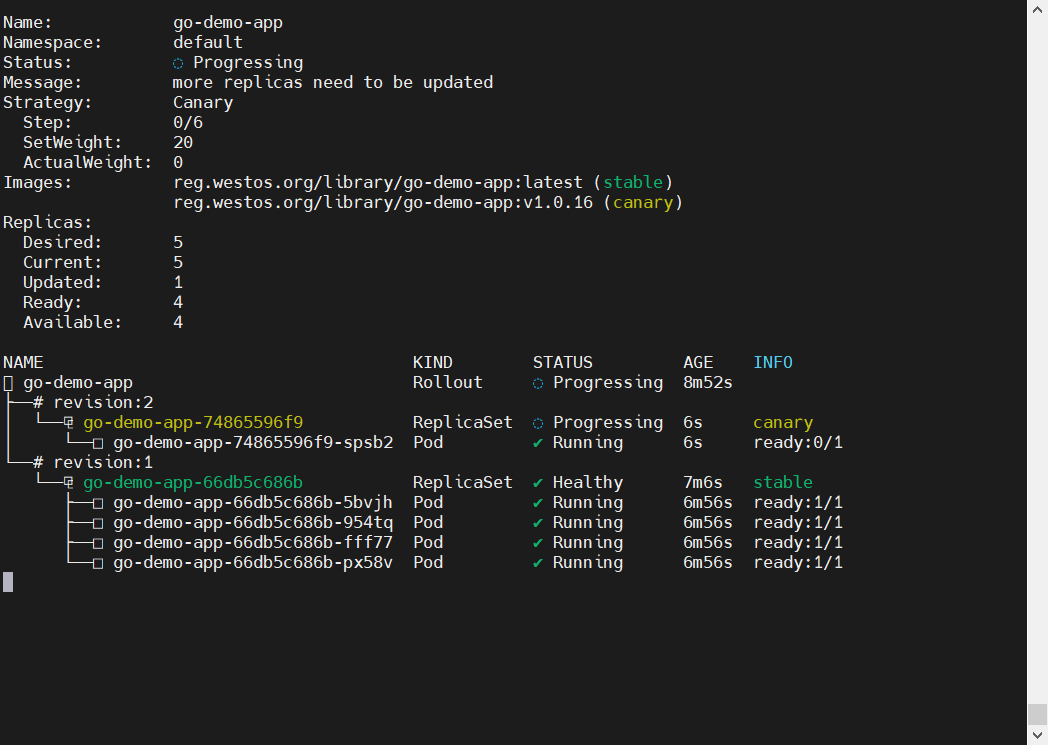The image size is (1048, 745).
Task: Click the INFO column header
Action: pos(772,362)
